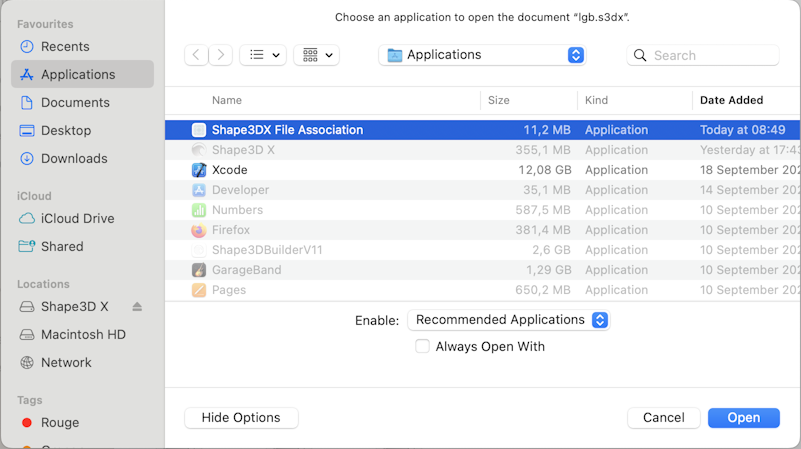Open the Enable Recommended Applications popup

pos(509,320)
